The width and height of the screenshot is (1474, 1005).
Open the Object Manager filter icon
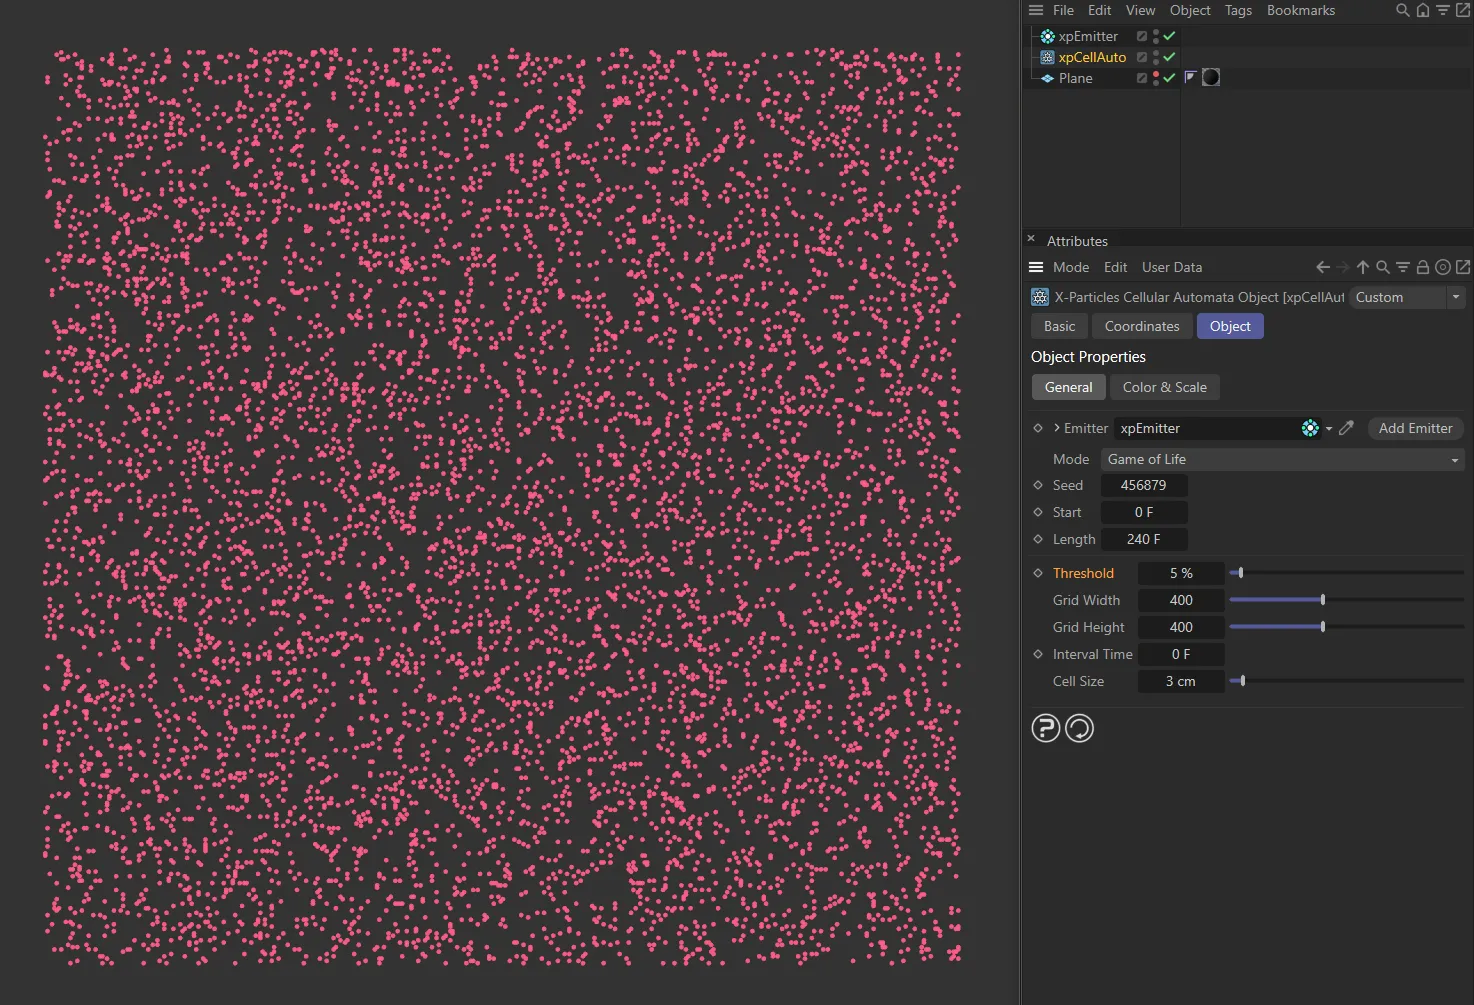[1443, 10]
